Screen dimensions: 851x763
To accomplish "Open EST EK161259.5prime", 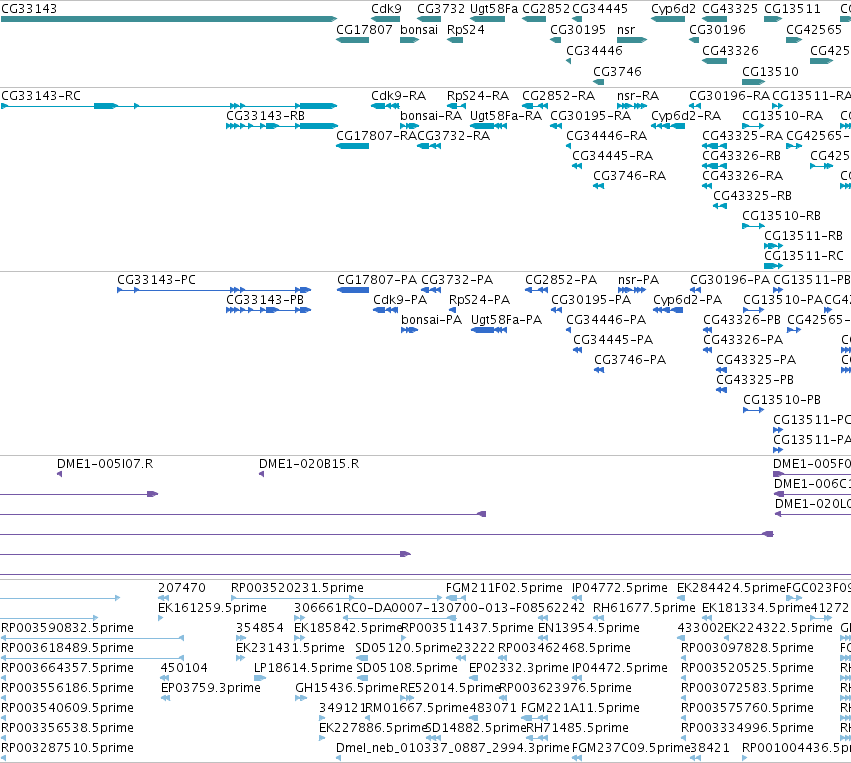I will 212,608.
